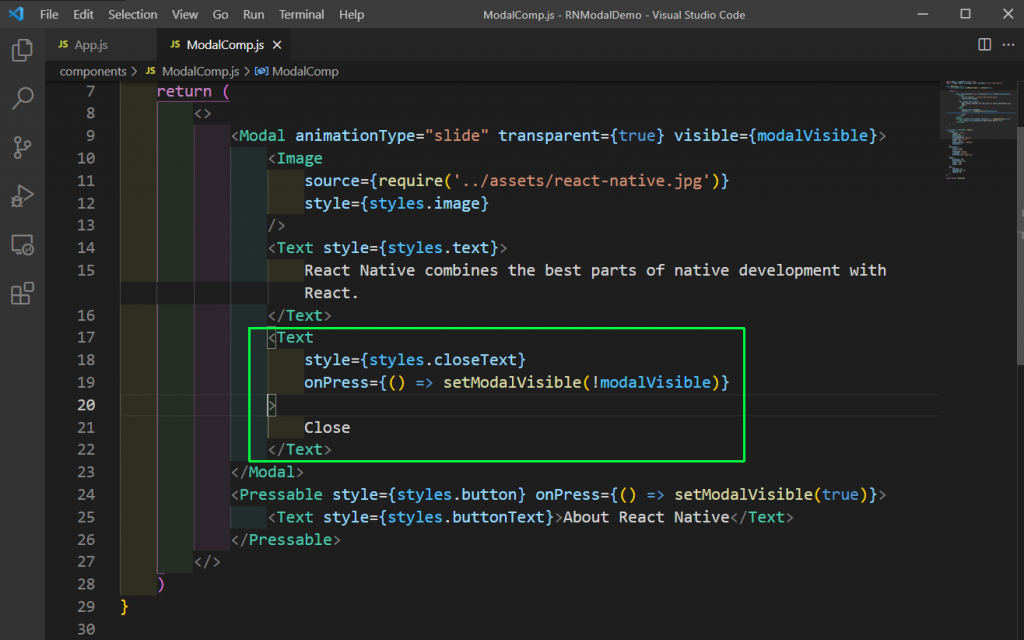Open the Edit menu
This screenshot has width=1024, height=640.
coord(83,14)
